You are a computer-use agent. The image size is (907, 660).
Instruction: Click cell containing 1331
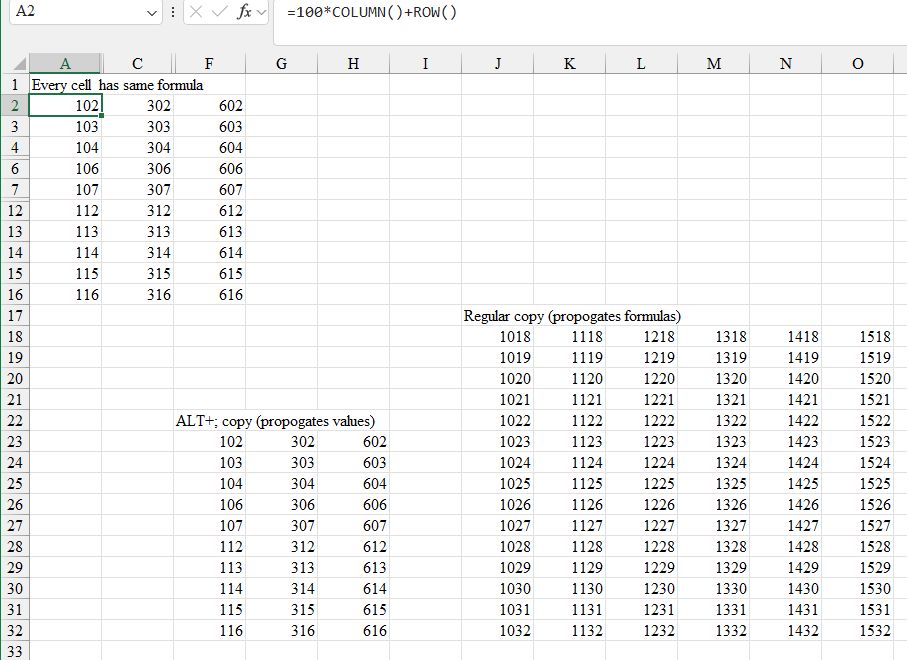coord(714,609)
